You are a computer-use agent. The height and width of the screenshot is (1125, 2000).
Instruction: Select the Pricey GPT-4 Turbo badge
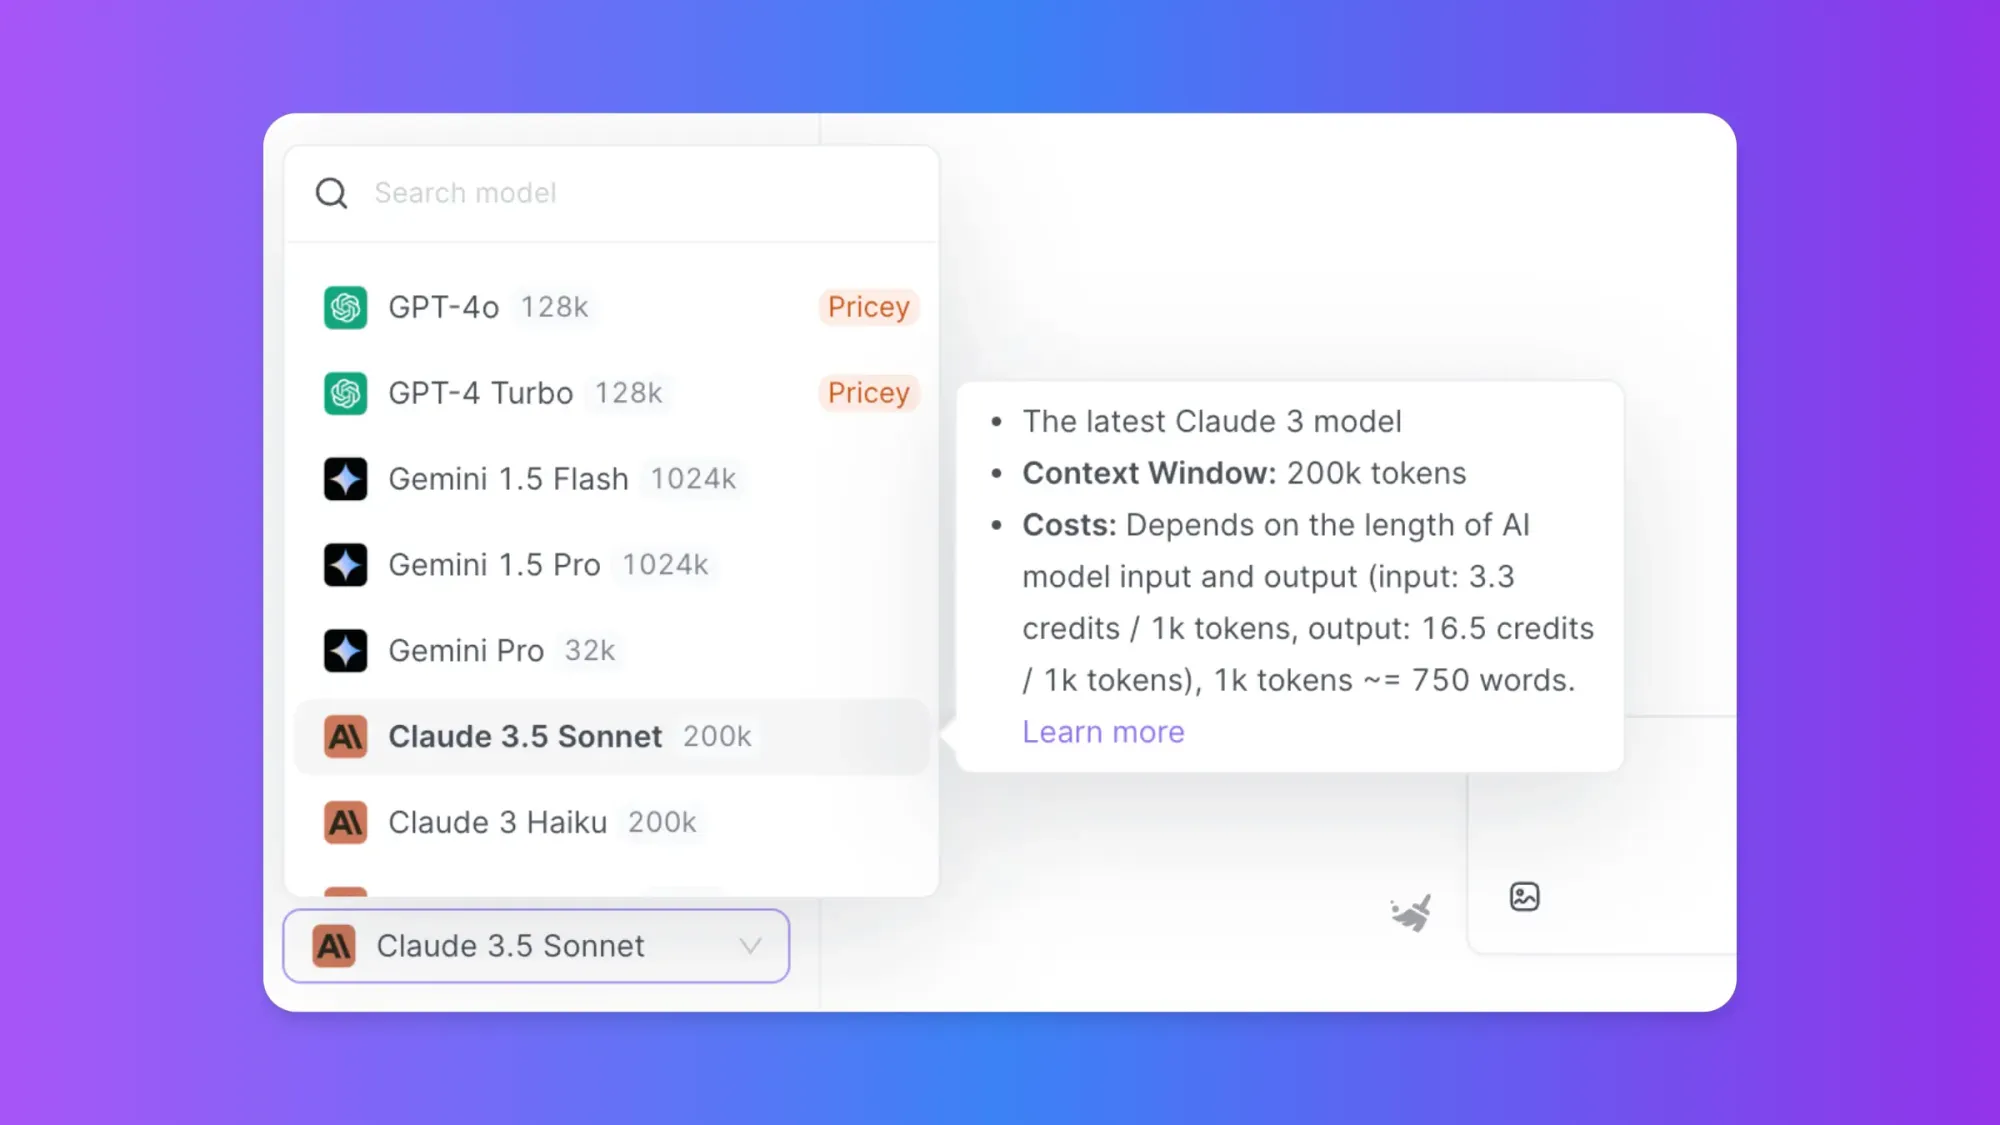pos(868,391)
